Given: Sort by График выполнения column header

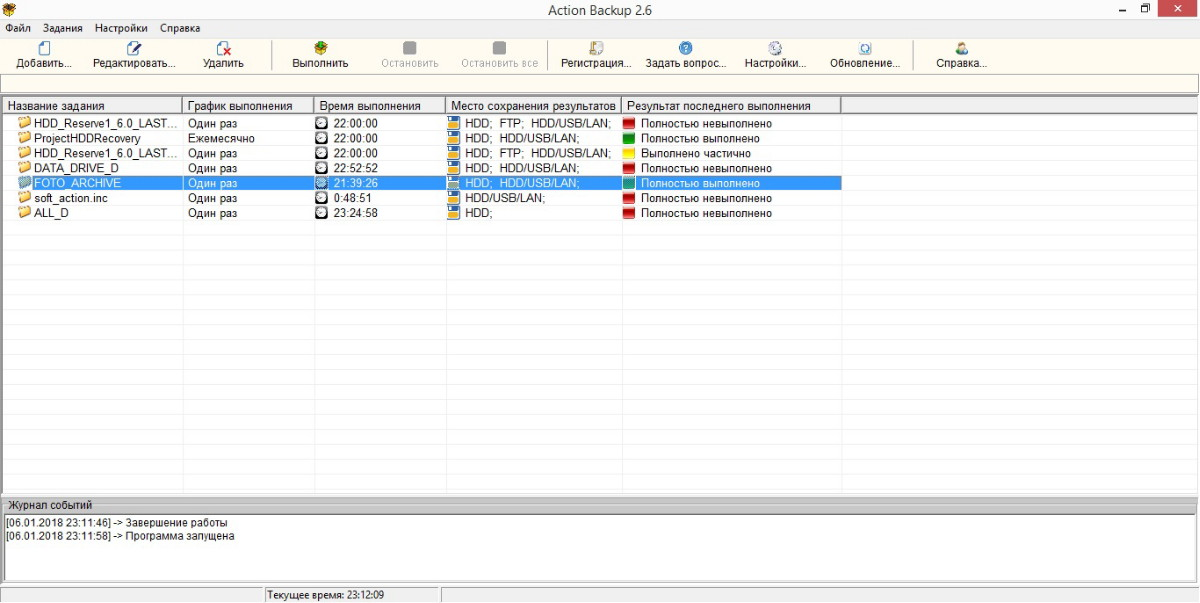Looking at the screenshot, I should [248, 105].
